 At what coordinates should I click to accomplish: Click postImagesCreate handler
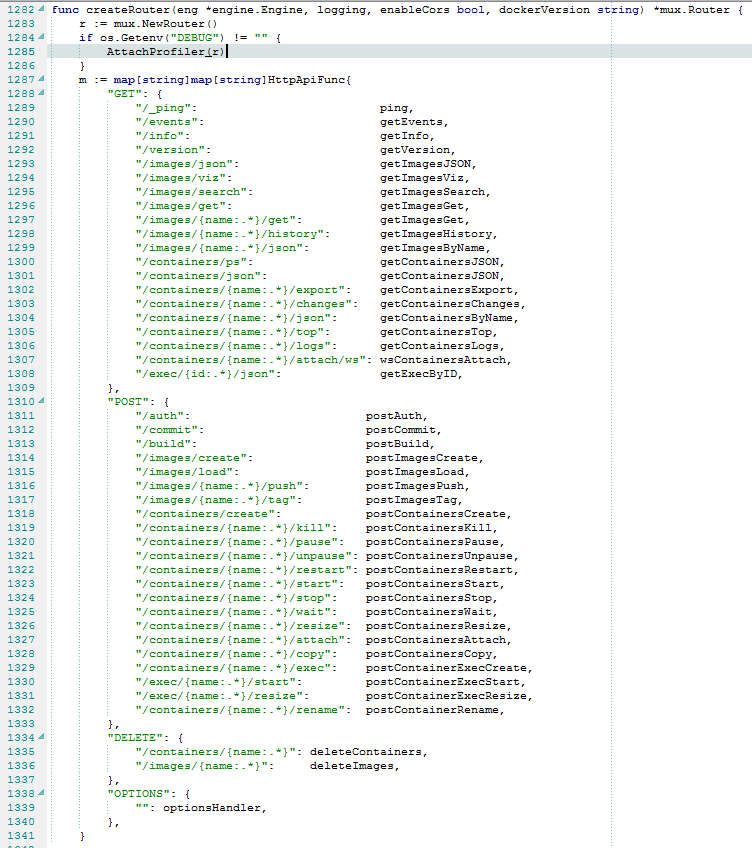tap(421, 458)
